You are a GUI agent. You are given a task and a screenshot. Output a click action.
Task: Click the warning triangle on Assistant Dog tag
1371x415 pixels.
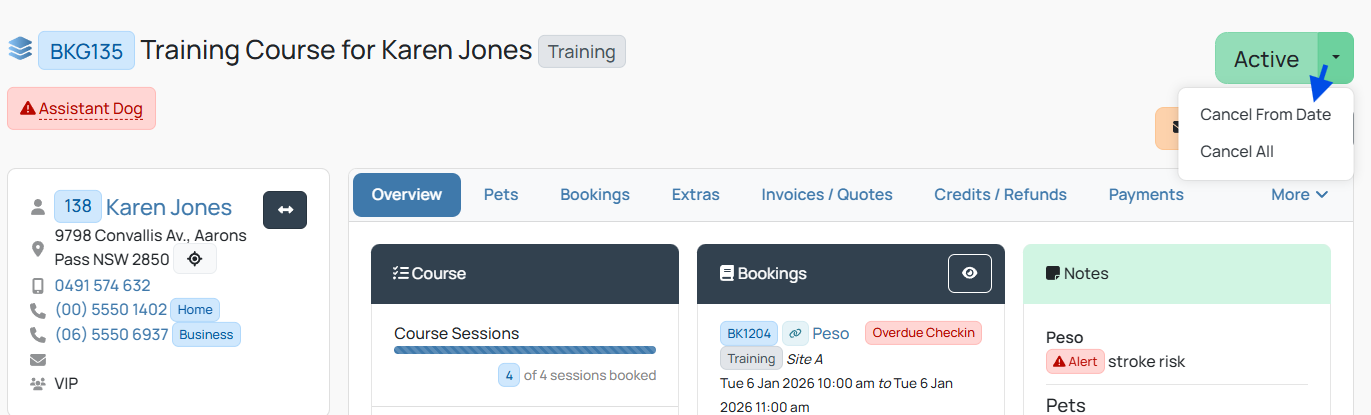pyautogui.click(x=27, y=108)
